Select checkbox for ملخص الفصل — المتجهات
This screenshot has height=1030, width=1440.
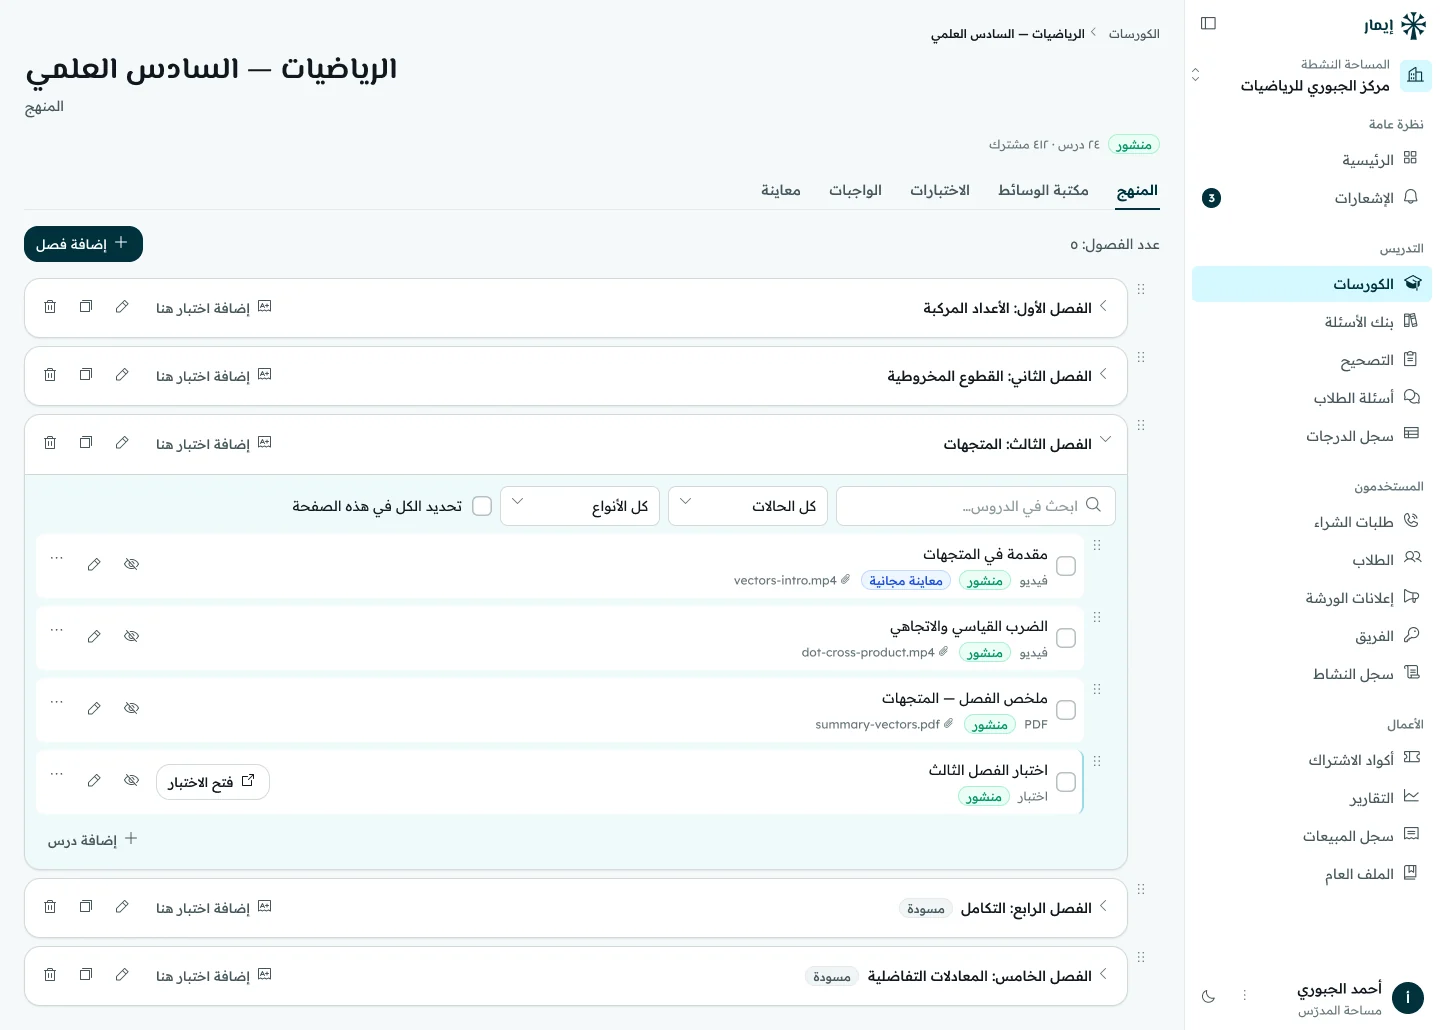[1066, 710]
